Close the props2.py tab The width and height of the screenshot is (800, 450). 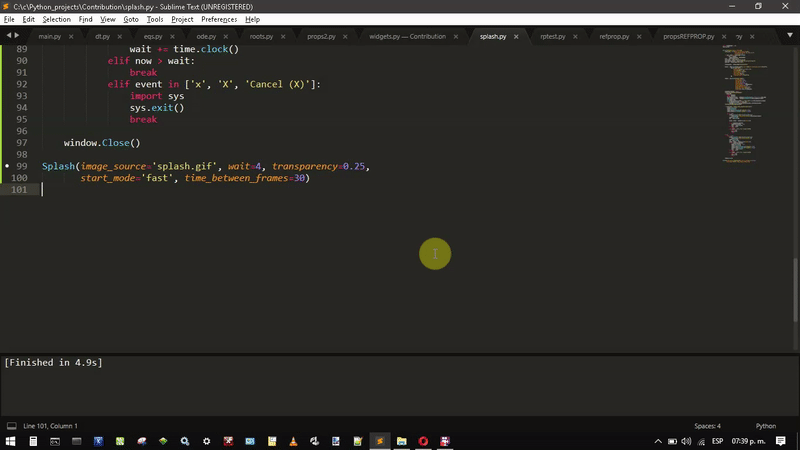click(x=345, y=37)
